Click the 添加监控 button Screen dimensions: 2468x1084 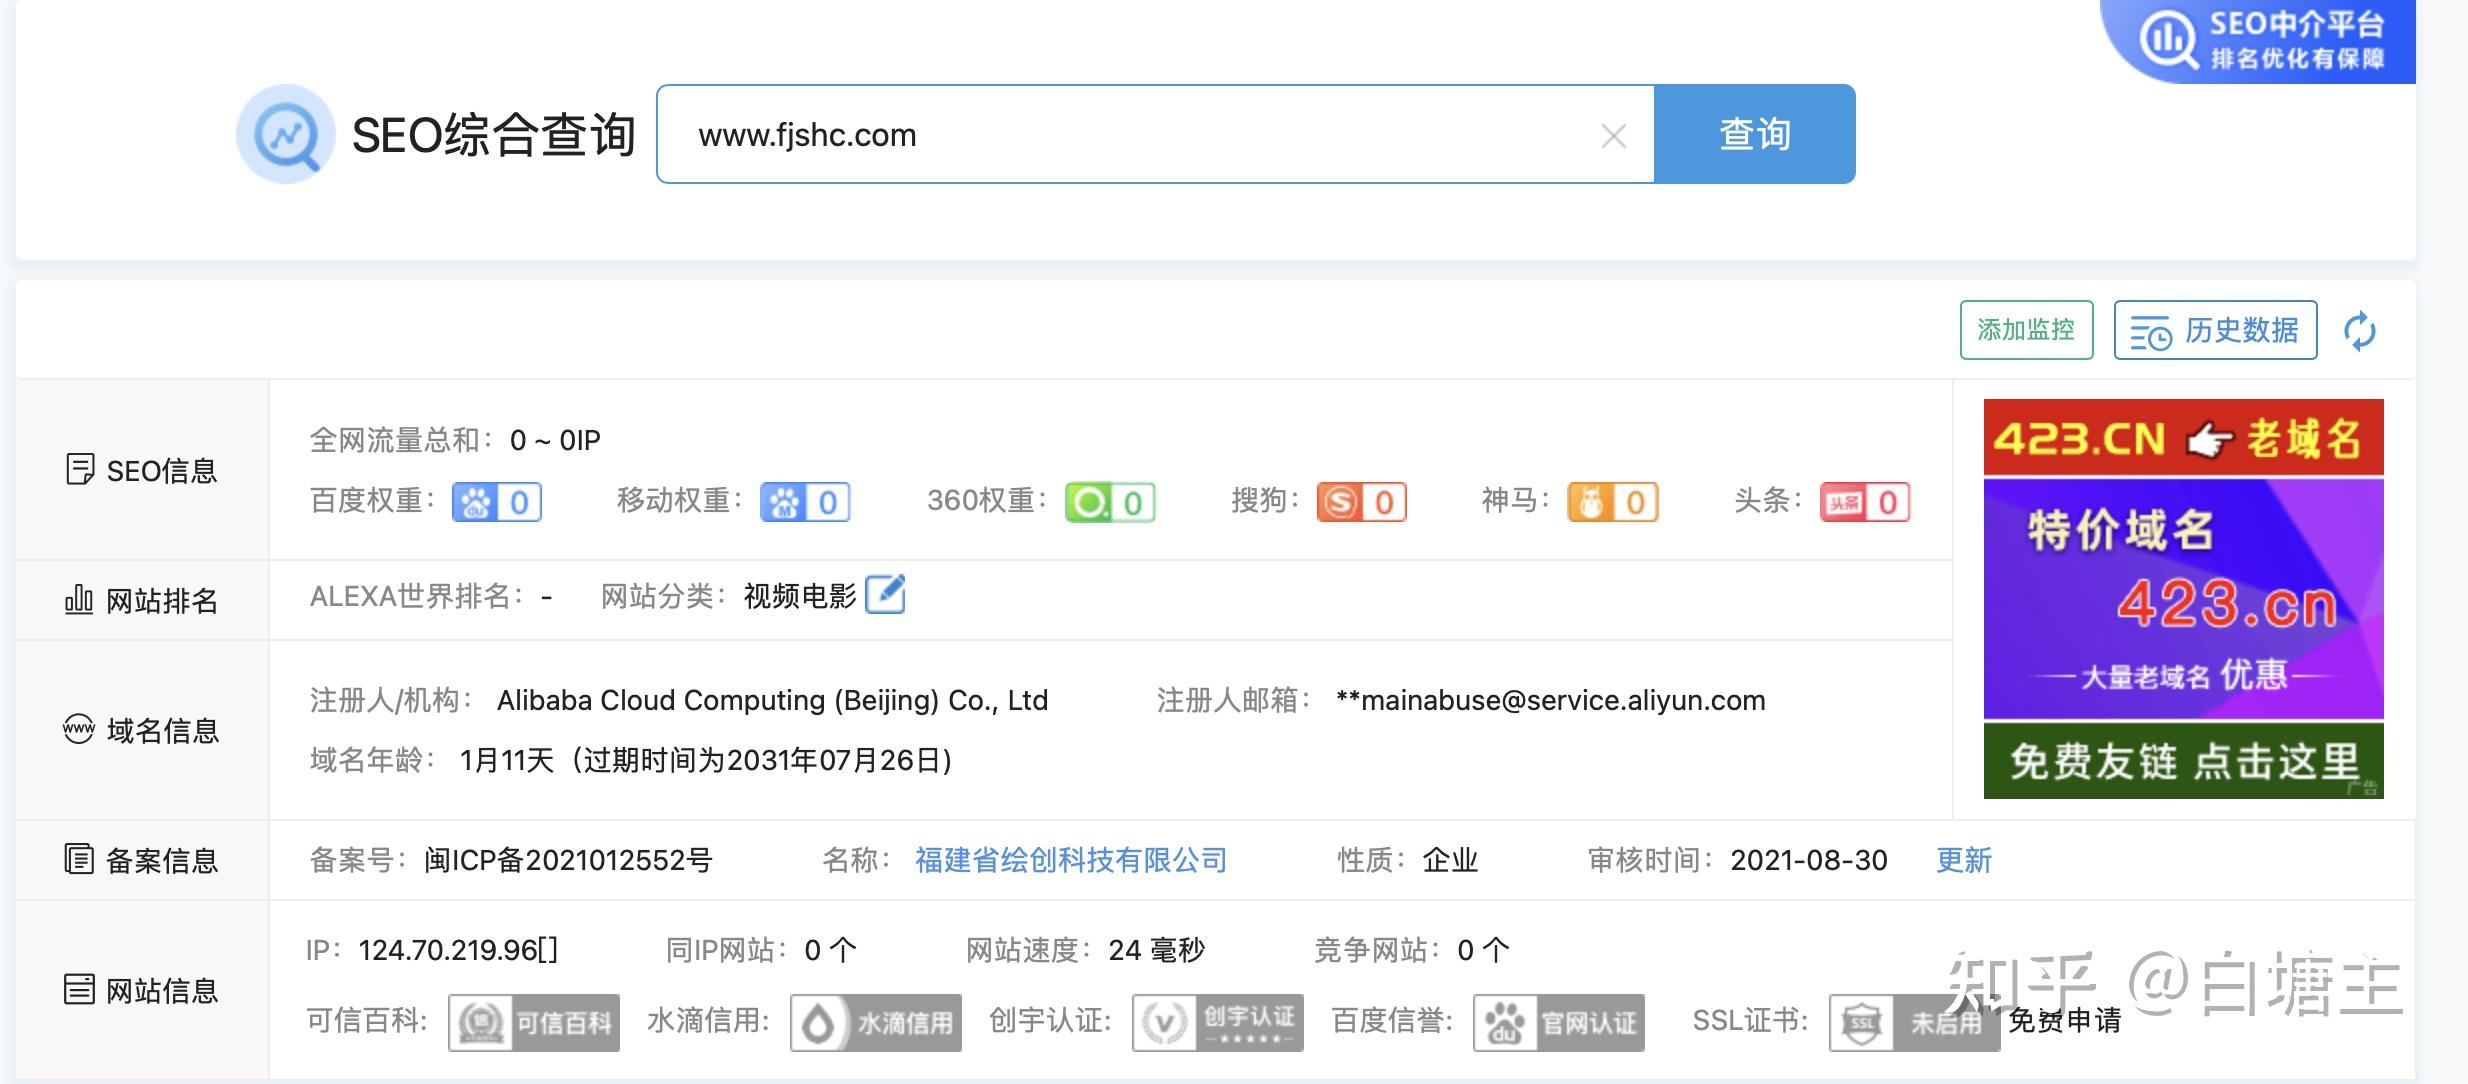point(2026,330)
